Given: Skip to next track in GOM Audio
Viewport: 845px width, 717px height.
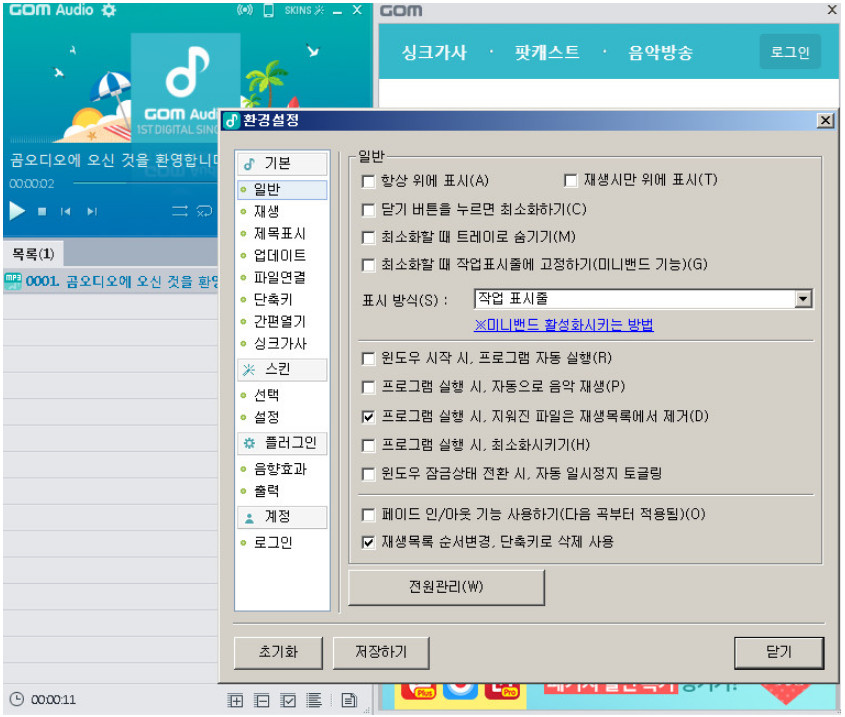Looking at the screenshot, I should coord(92,211).
